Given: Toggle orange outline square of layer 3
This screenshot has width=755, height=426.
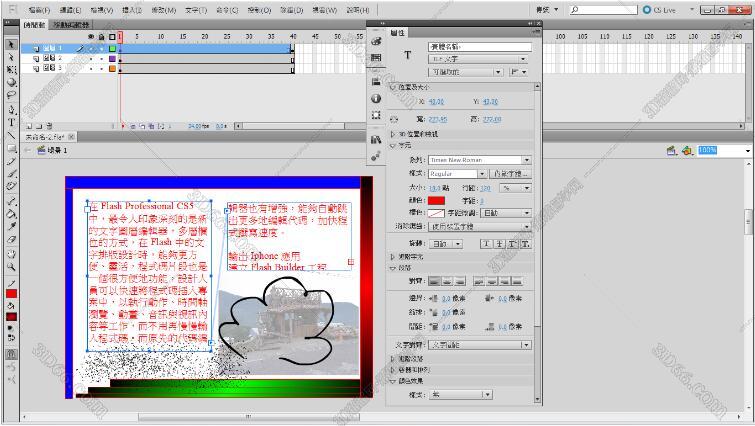Looking at the screenshot, I should [x=112, y=69].
